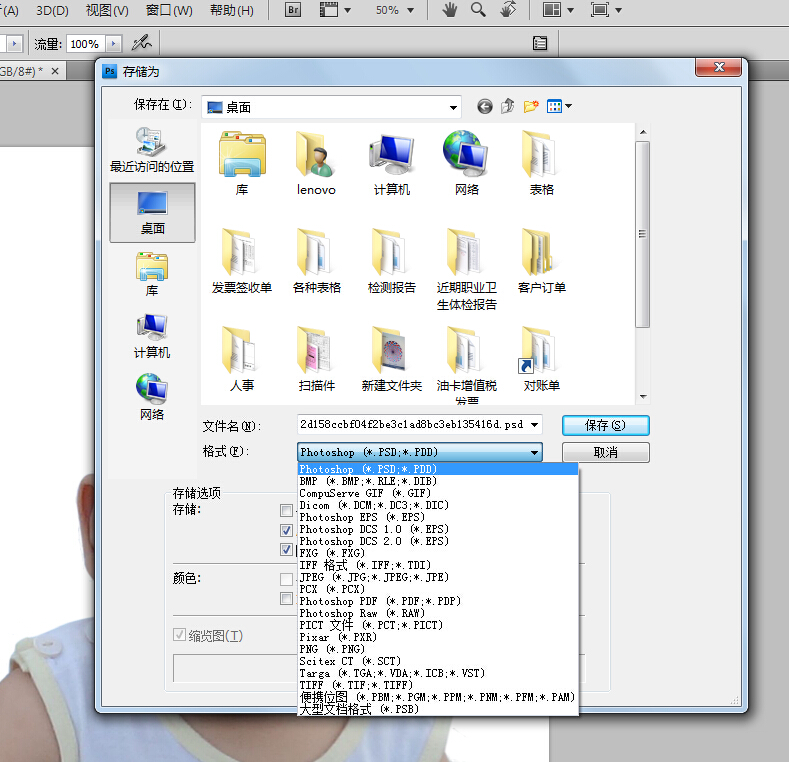Close the GB/8#) document tab
The image size is (789, 762).
click(x=55, y=71)
